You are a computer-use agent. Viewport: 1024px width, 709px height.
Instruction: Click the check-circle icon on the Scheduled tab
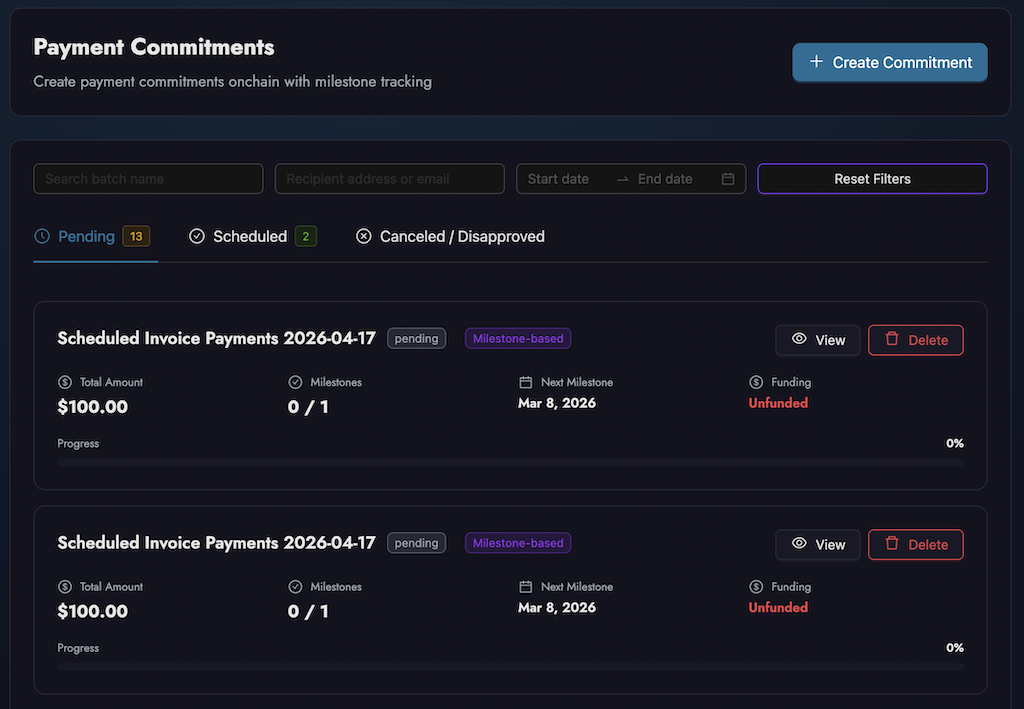[197, 236]
